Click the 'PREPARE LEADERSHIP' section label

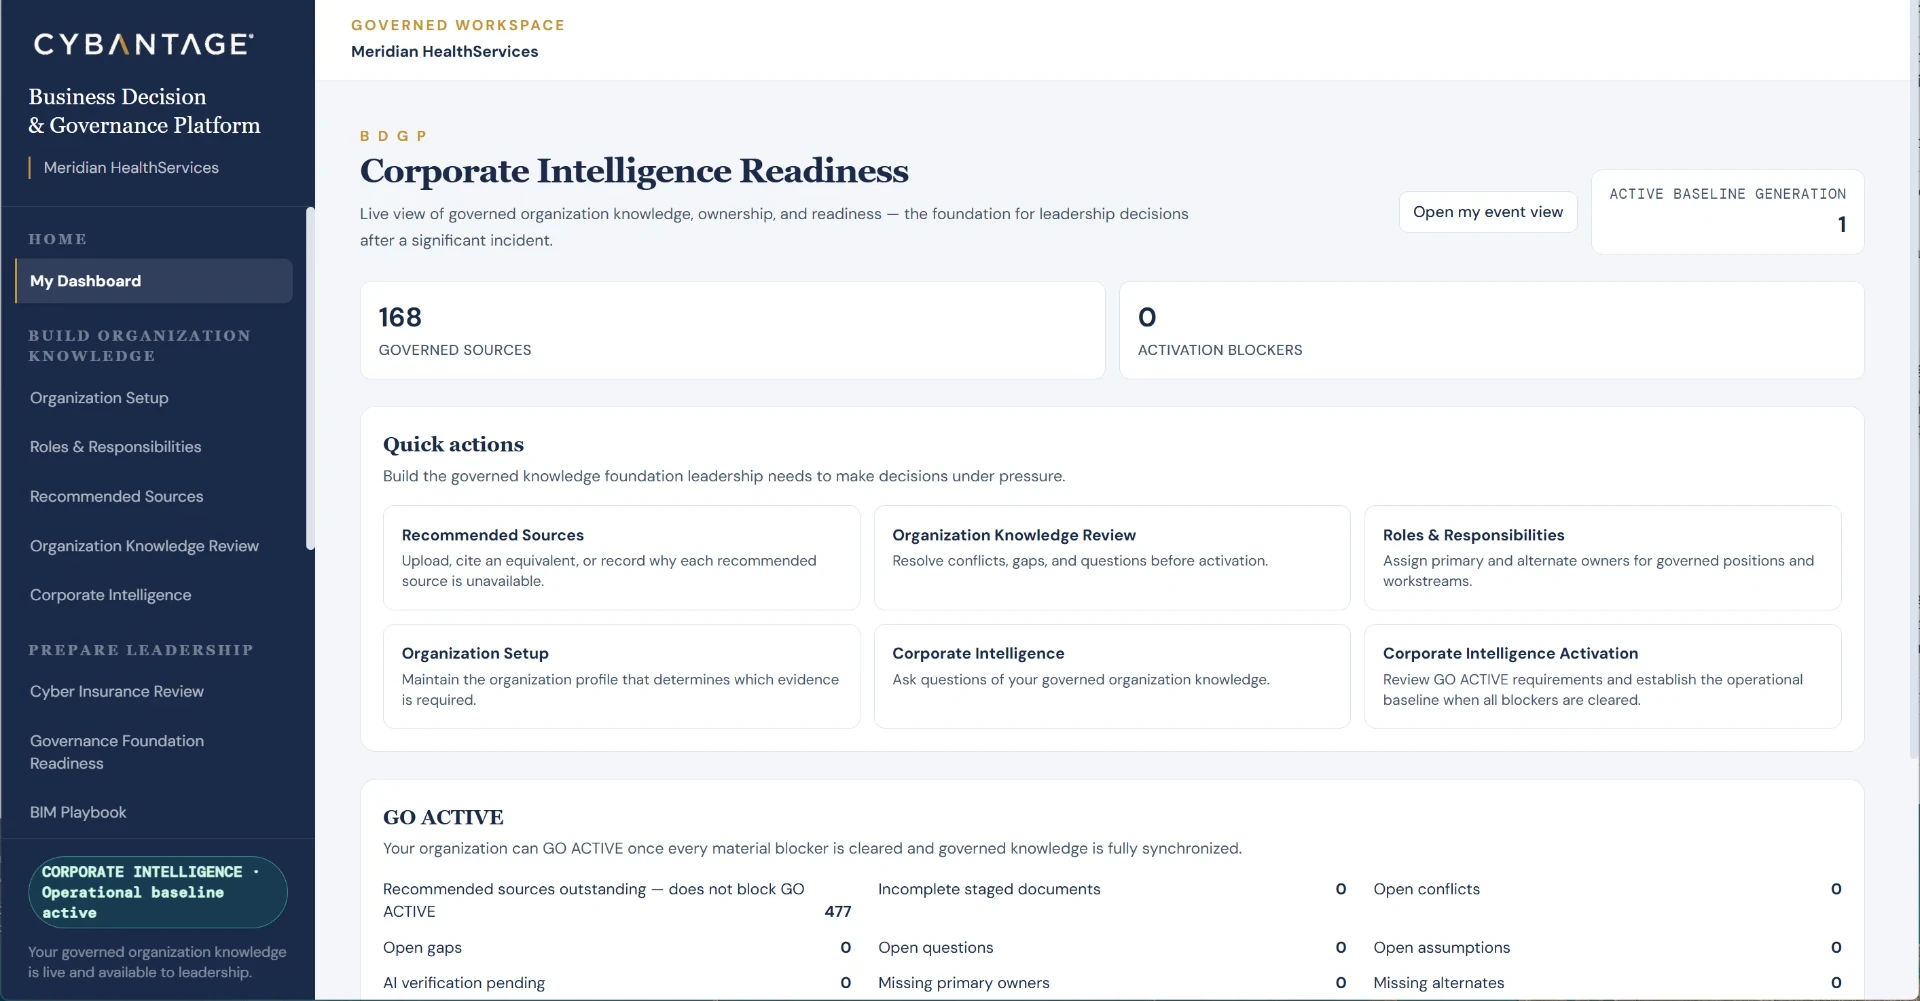(x=141, y=650)
